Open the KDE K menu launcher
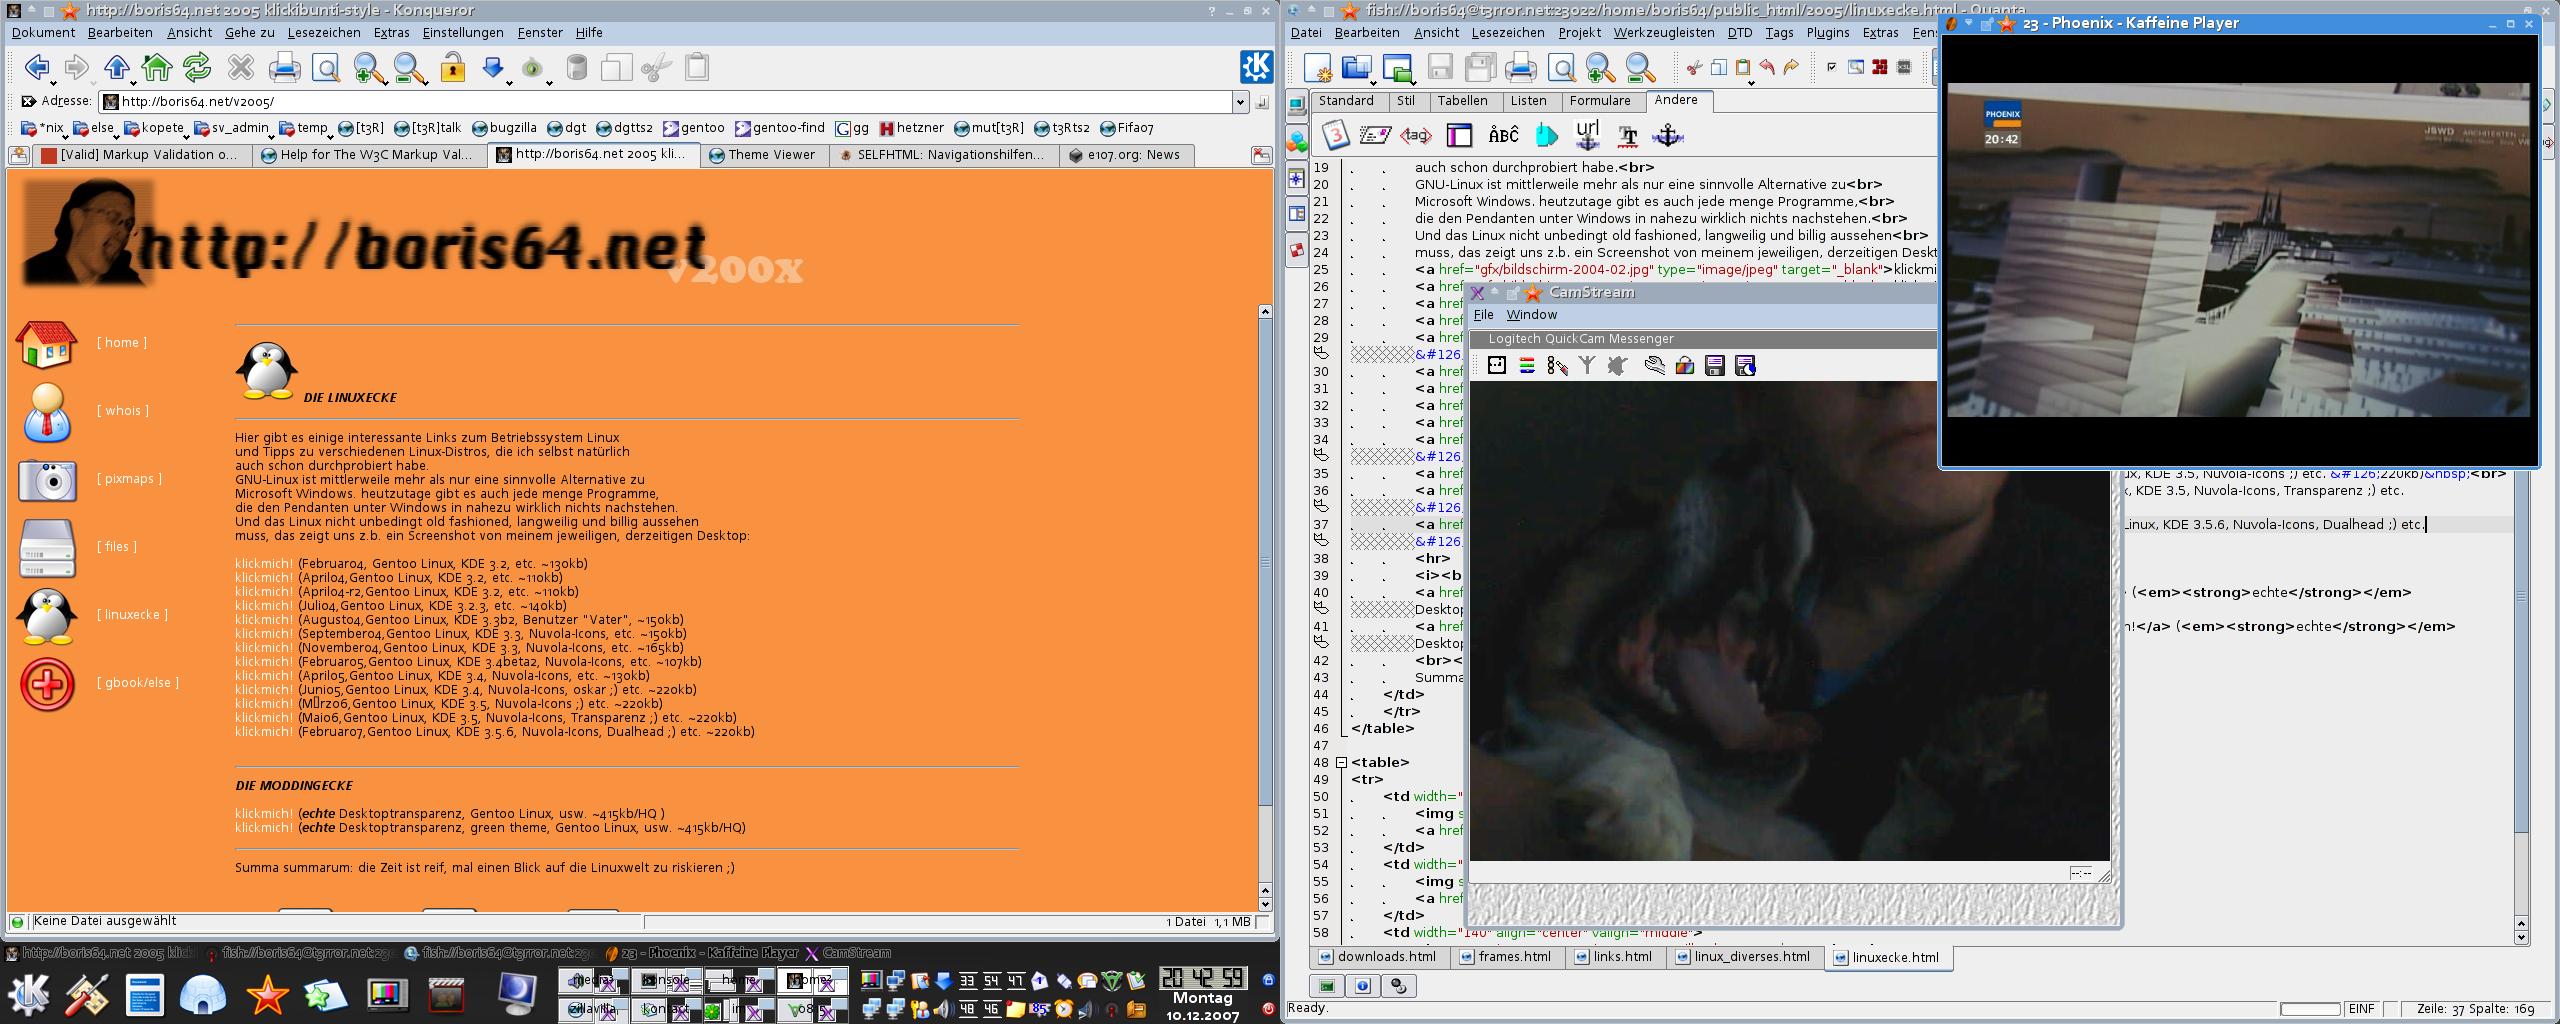Image resolution: width=2560 pixels, height=1024 pixels. pyautogui.click(x=29, y=994)
